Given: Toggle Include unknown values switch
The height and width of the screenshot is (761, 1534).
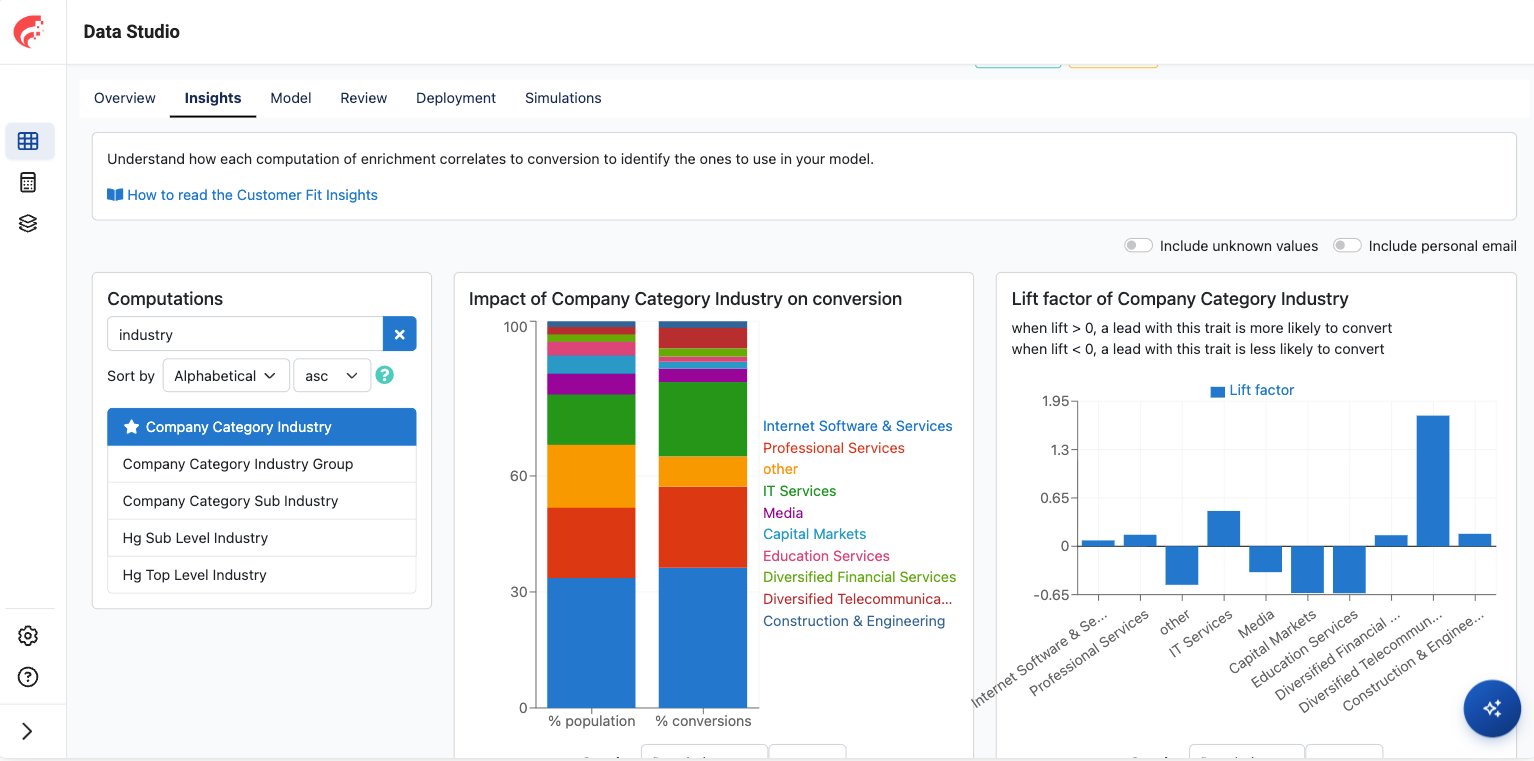Looking at the screenshot, I should (x=1139, y=246).
